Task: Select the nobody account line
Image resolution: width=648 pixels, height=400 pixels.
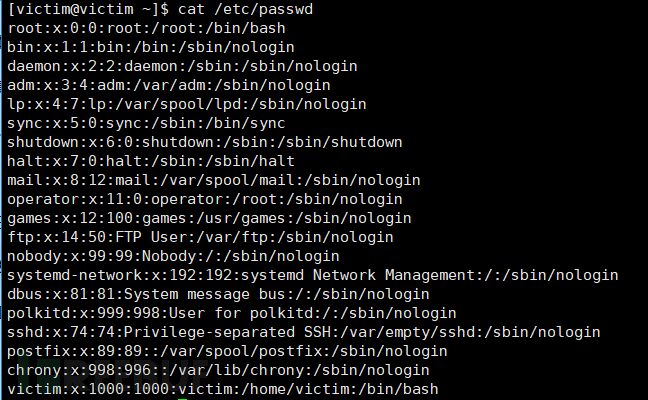Action: (x=174, y=256)
